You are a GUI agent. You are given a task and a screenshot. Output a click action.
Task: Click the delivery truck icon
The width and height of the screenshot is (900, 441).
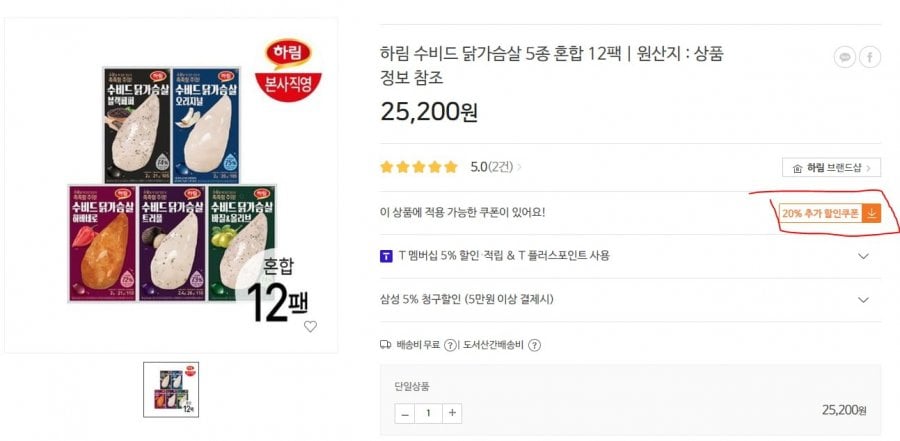386,345
